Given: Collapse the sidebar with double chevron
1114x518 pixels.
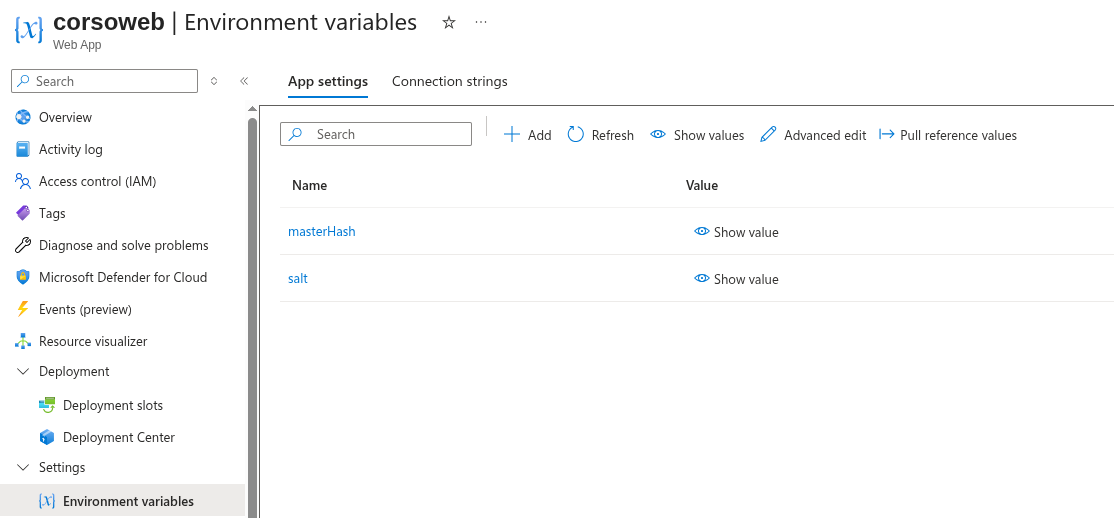Looking at the screenshot, I should 244,81.
